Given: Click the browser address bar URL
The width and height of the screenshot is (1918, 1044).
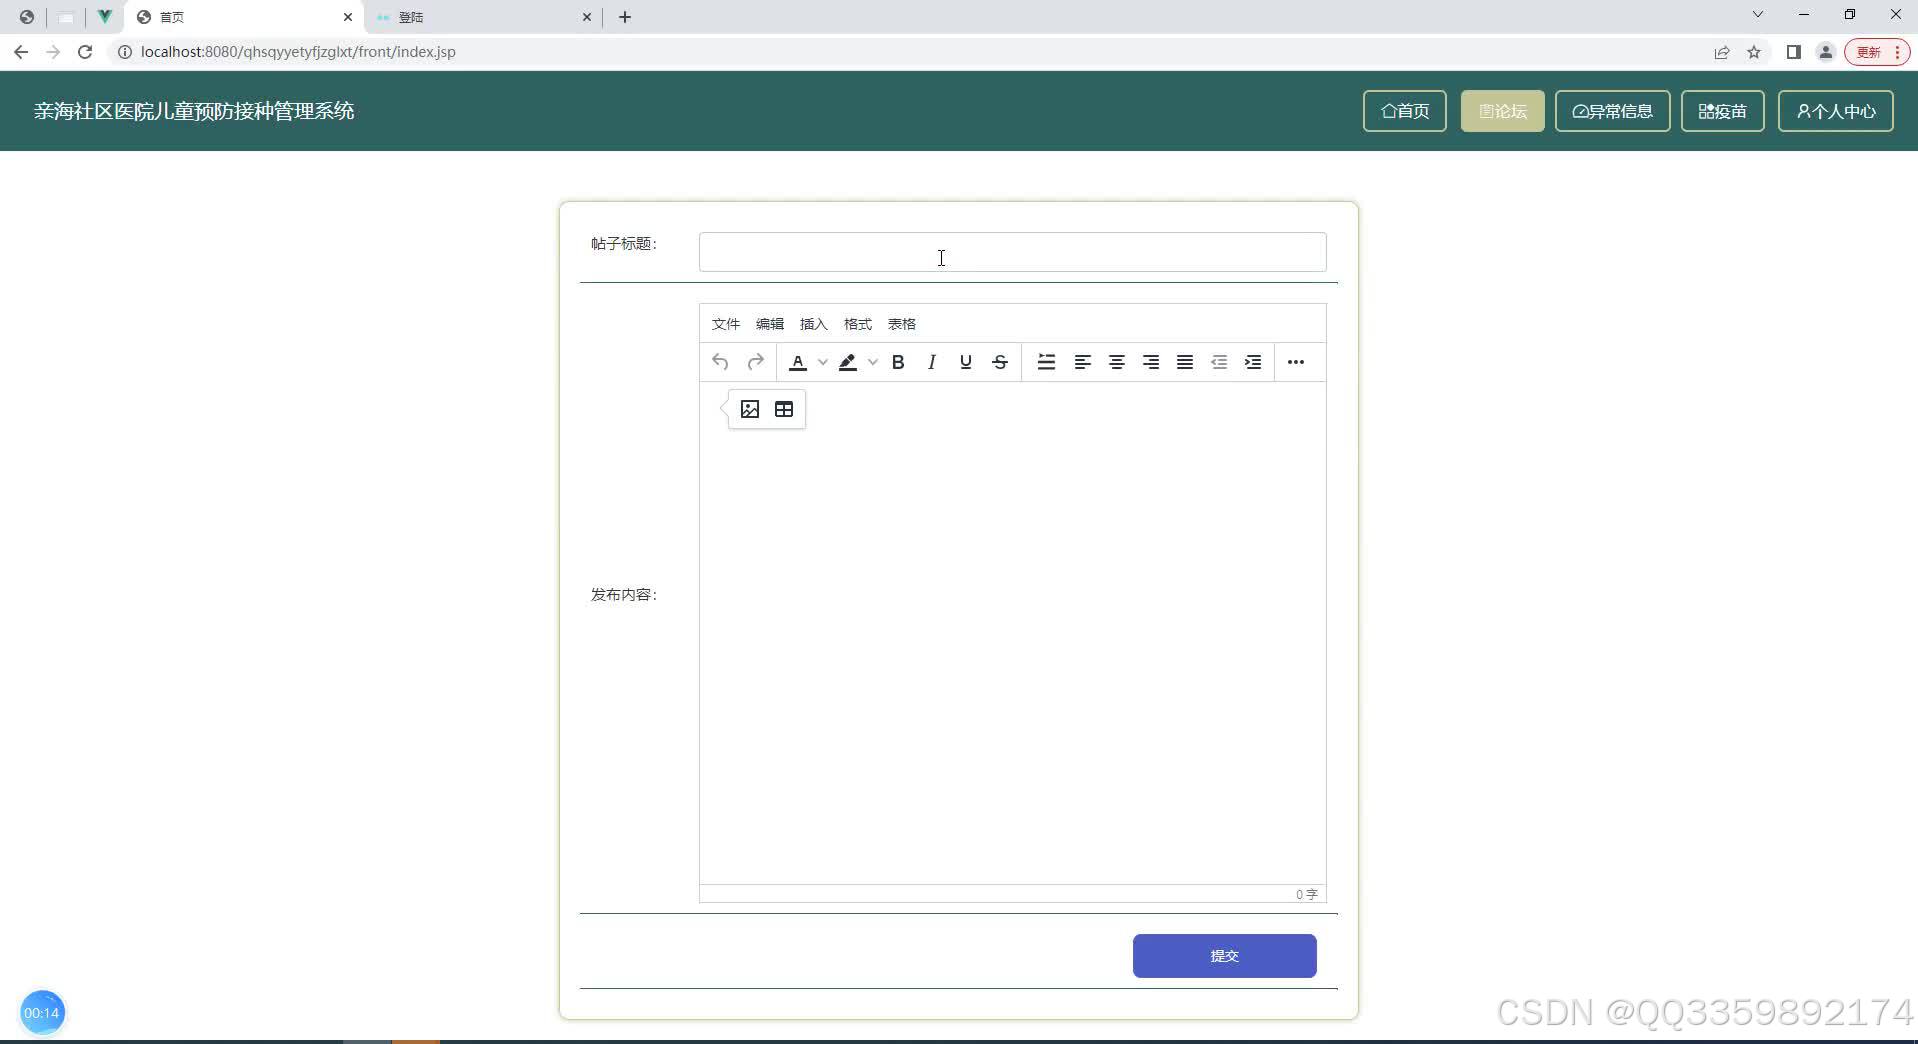Looking at the screenshot, I should 298,52.
